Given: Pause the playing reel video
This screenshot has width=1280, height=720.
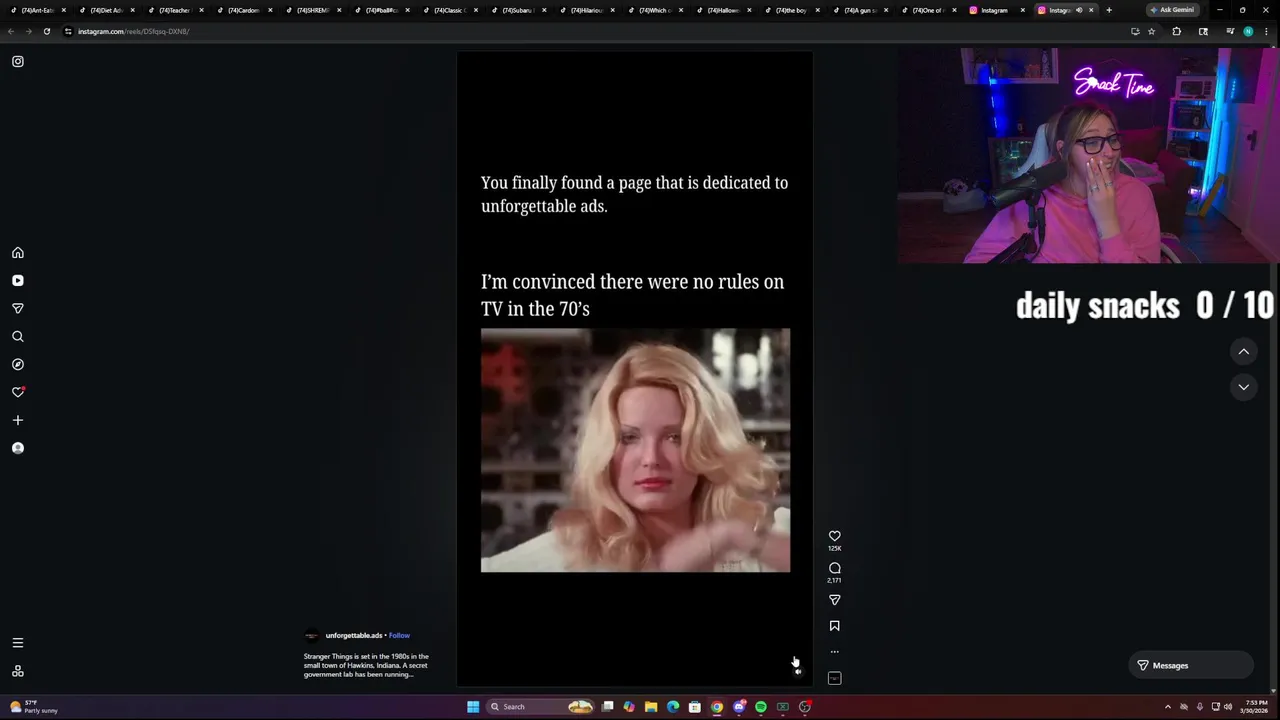Looking at the screenshot, I should 635,370.
